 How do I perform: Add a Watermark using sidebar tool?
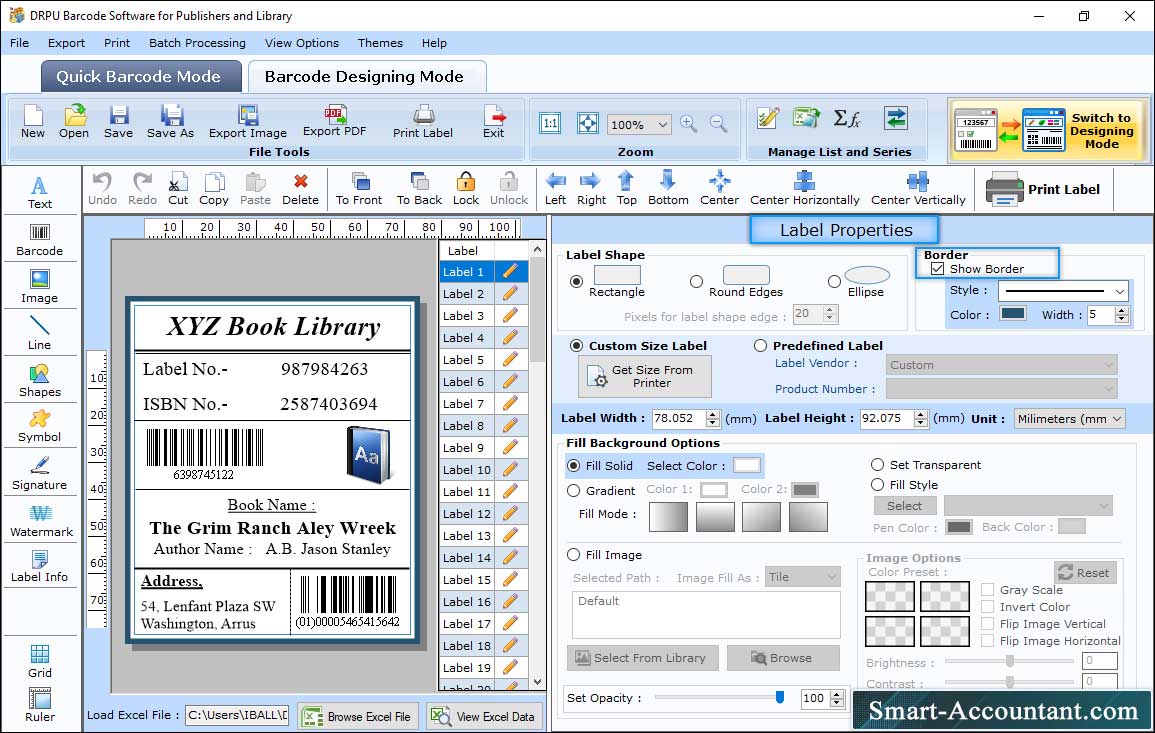[x=41, y=520]
